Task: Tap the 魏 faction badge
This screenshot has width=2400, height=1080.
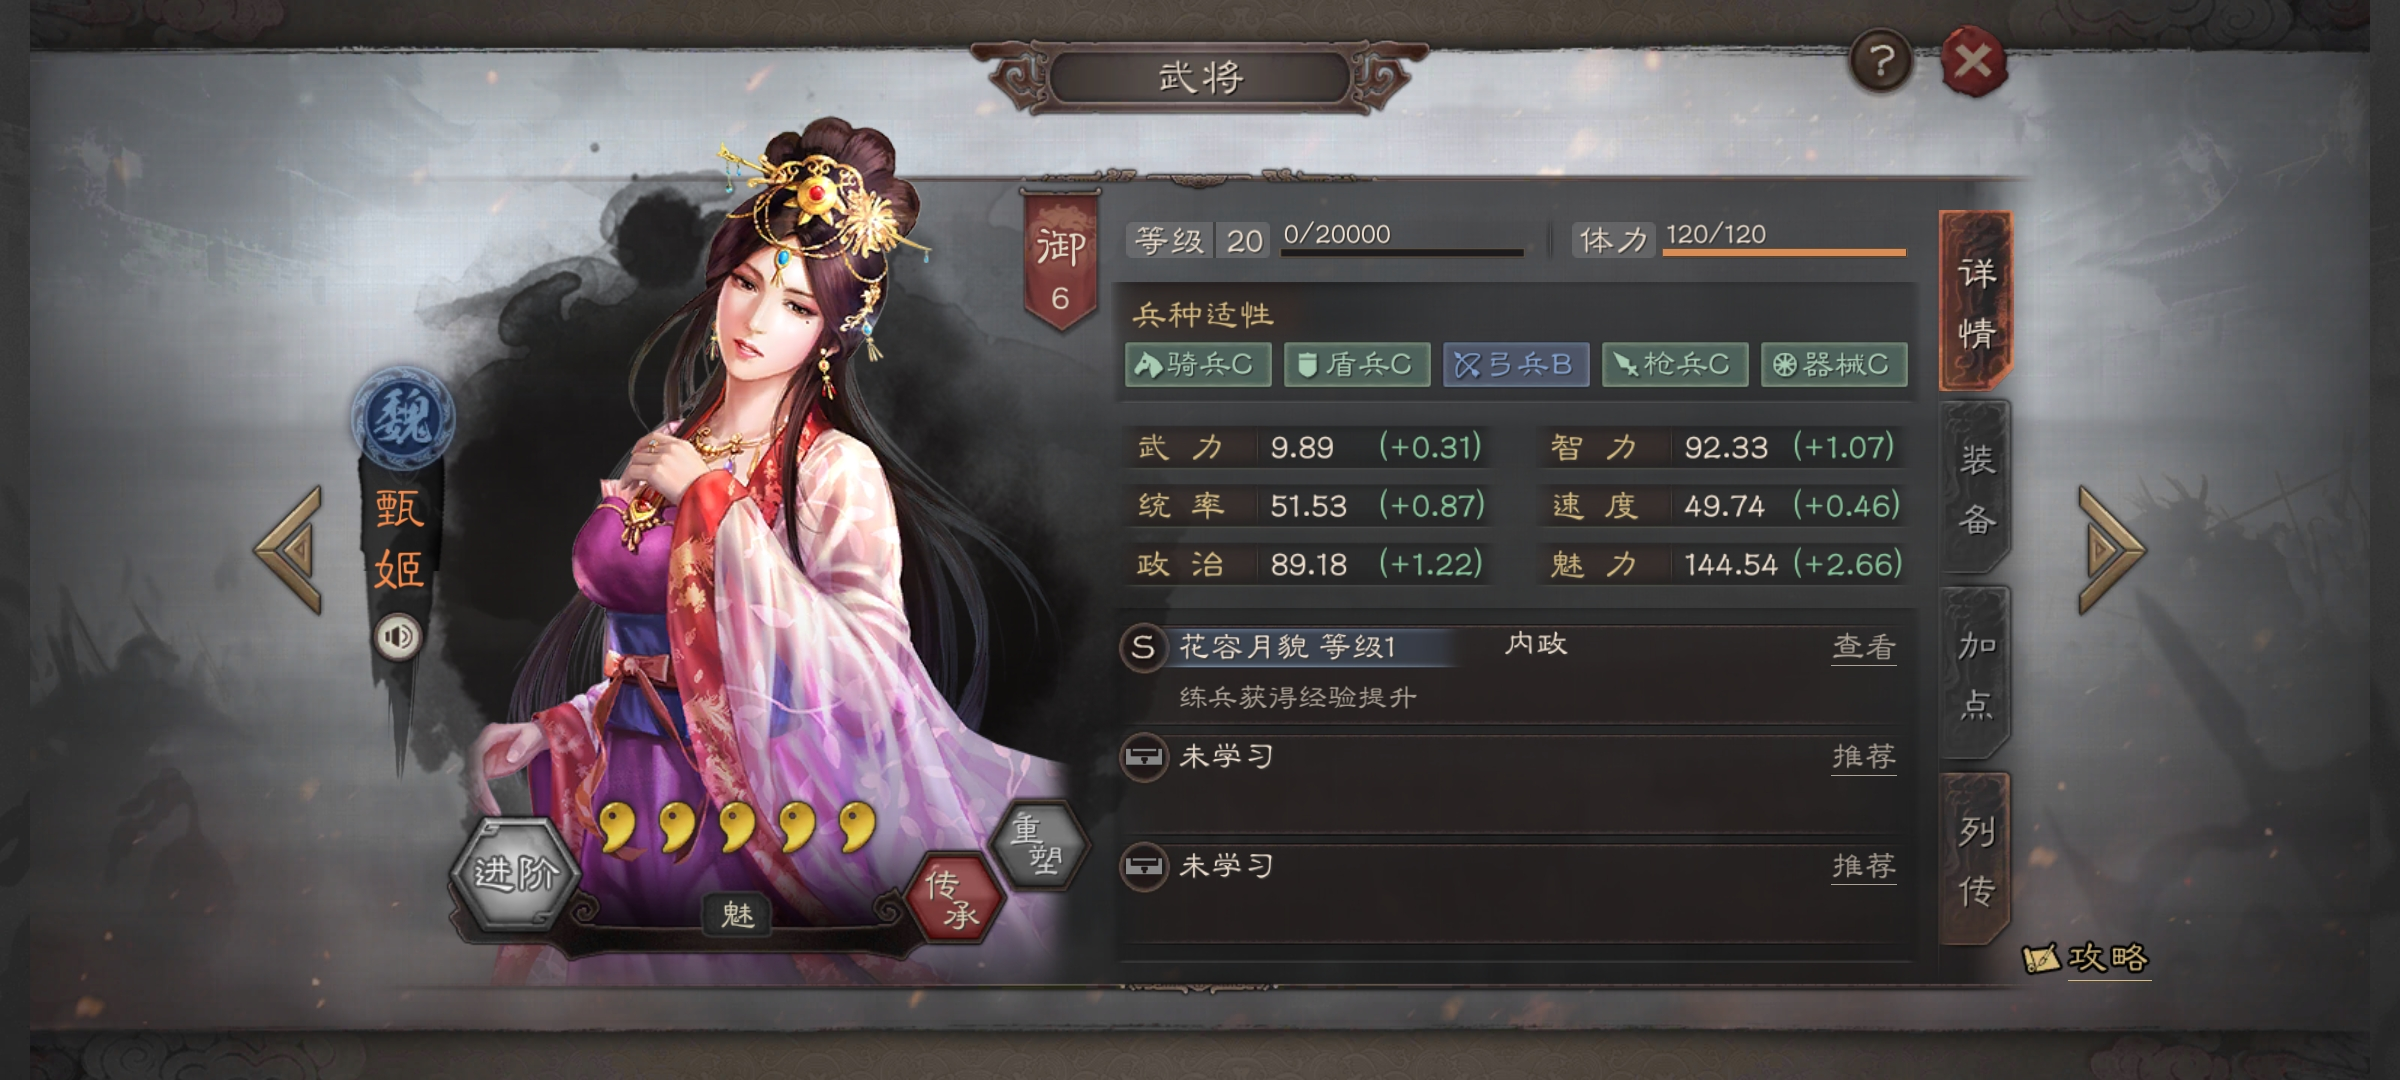Action: tap(403, 418)
